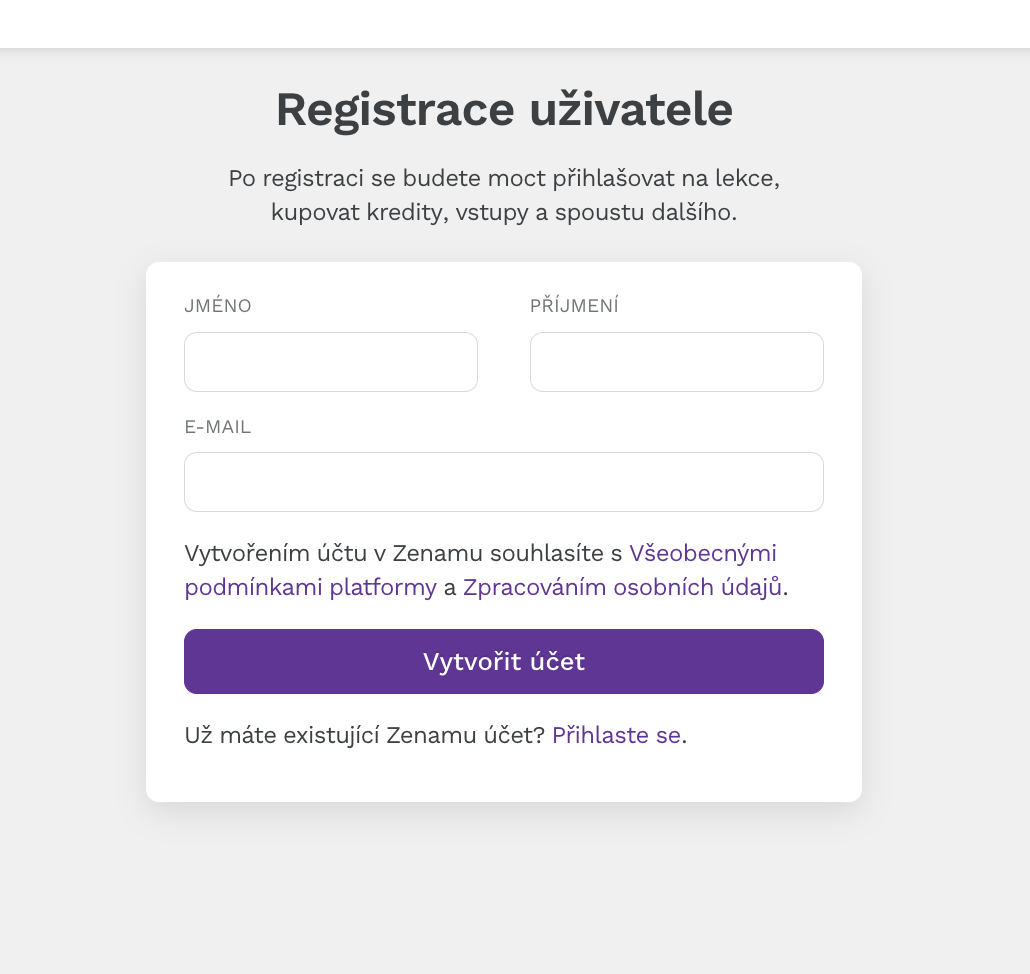Click the kupovat kredity subtitle line
Screen dimensions: 1030x974
point(504,212)
